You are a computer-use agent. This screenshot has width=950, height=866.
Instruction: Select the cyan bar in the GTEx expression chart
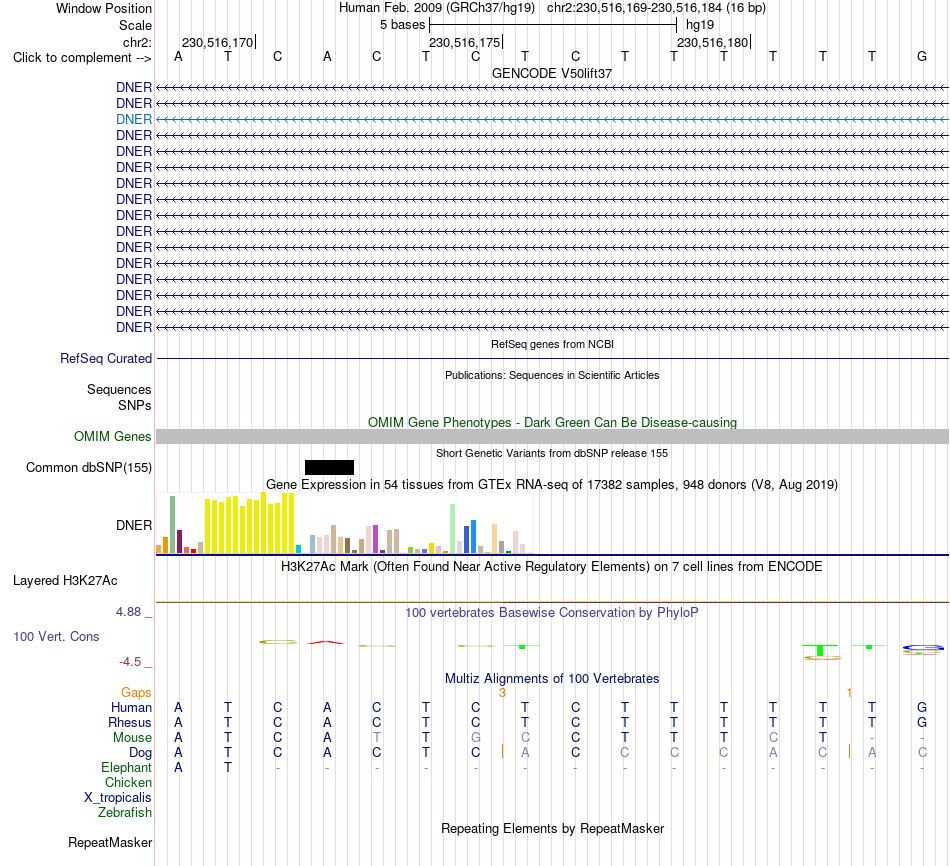click(298, 549)
